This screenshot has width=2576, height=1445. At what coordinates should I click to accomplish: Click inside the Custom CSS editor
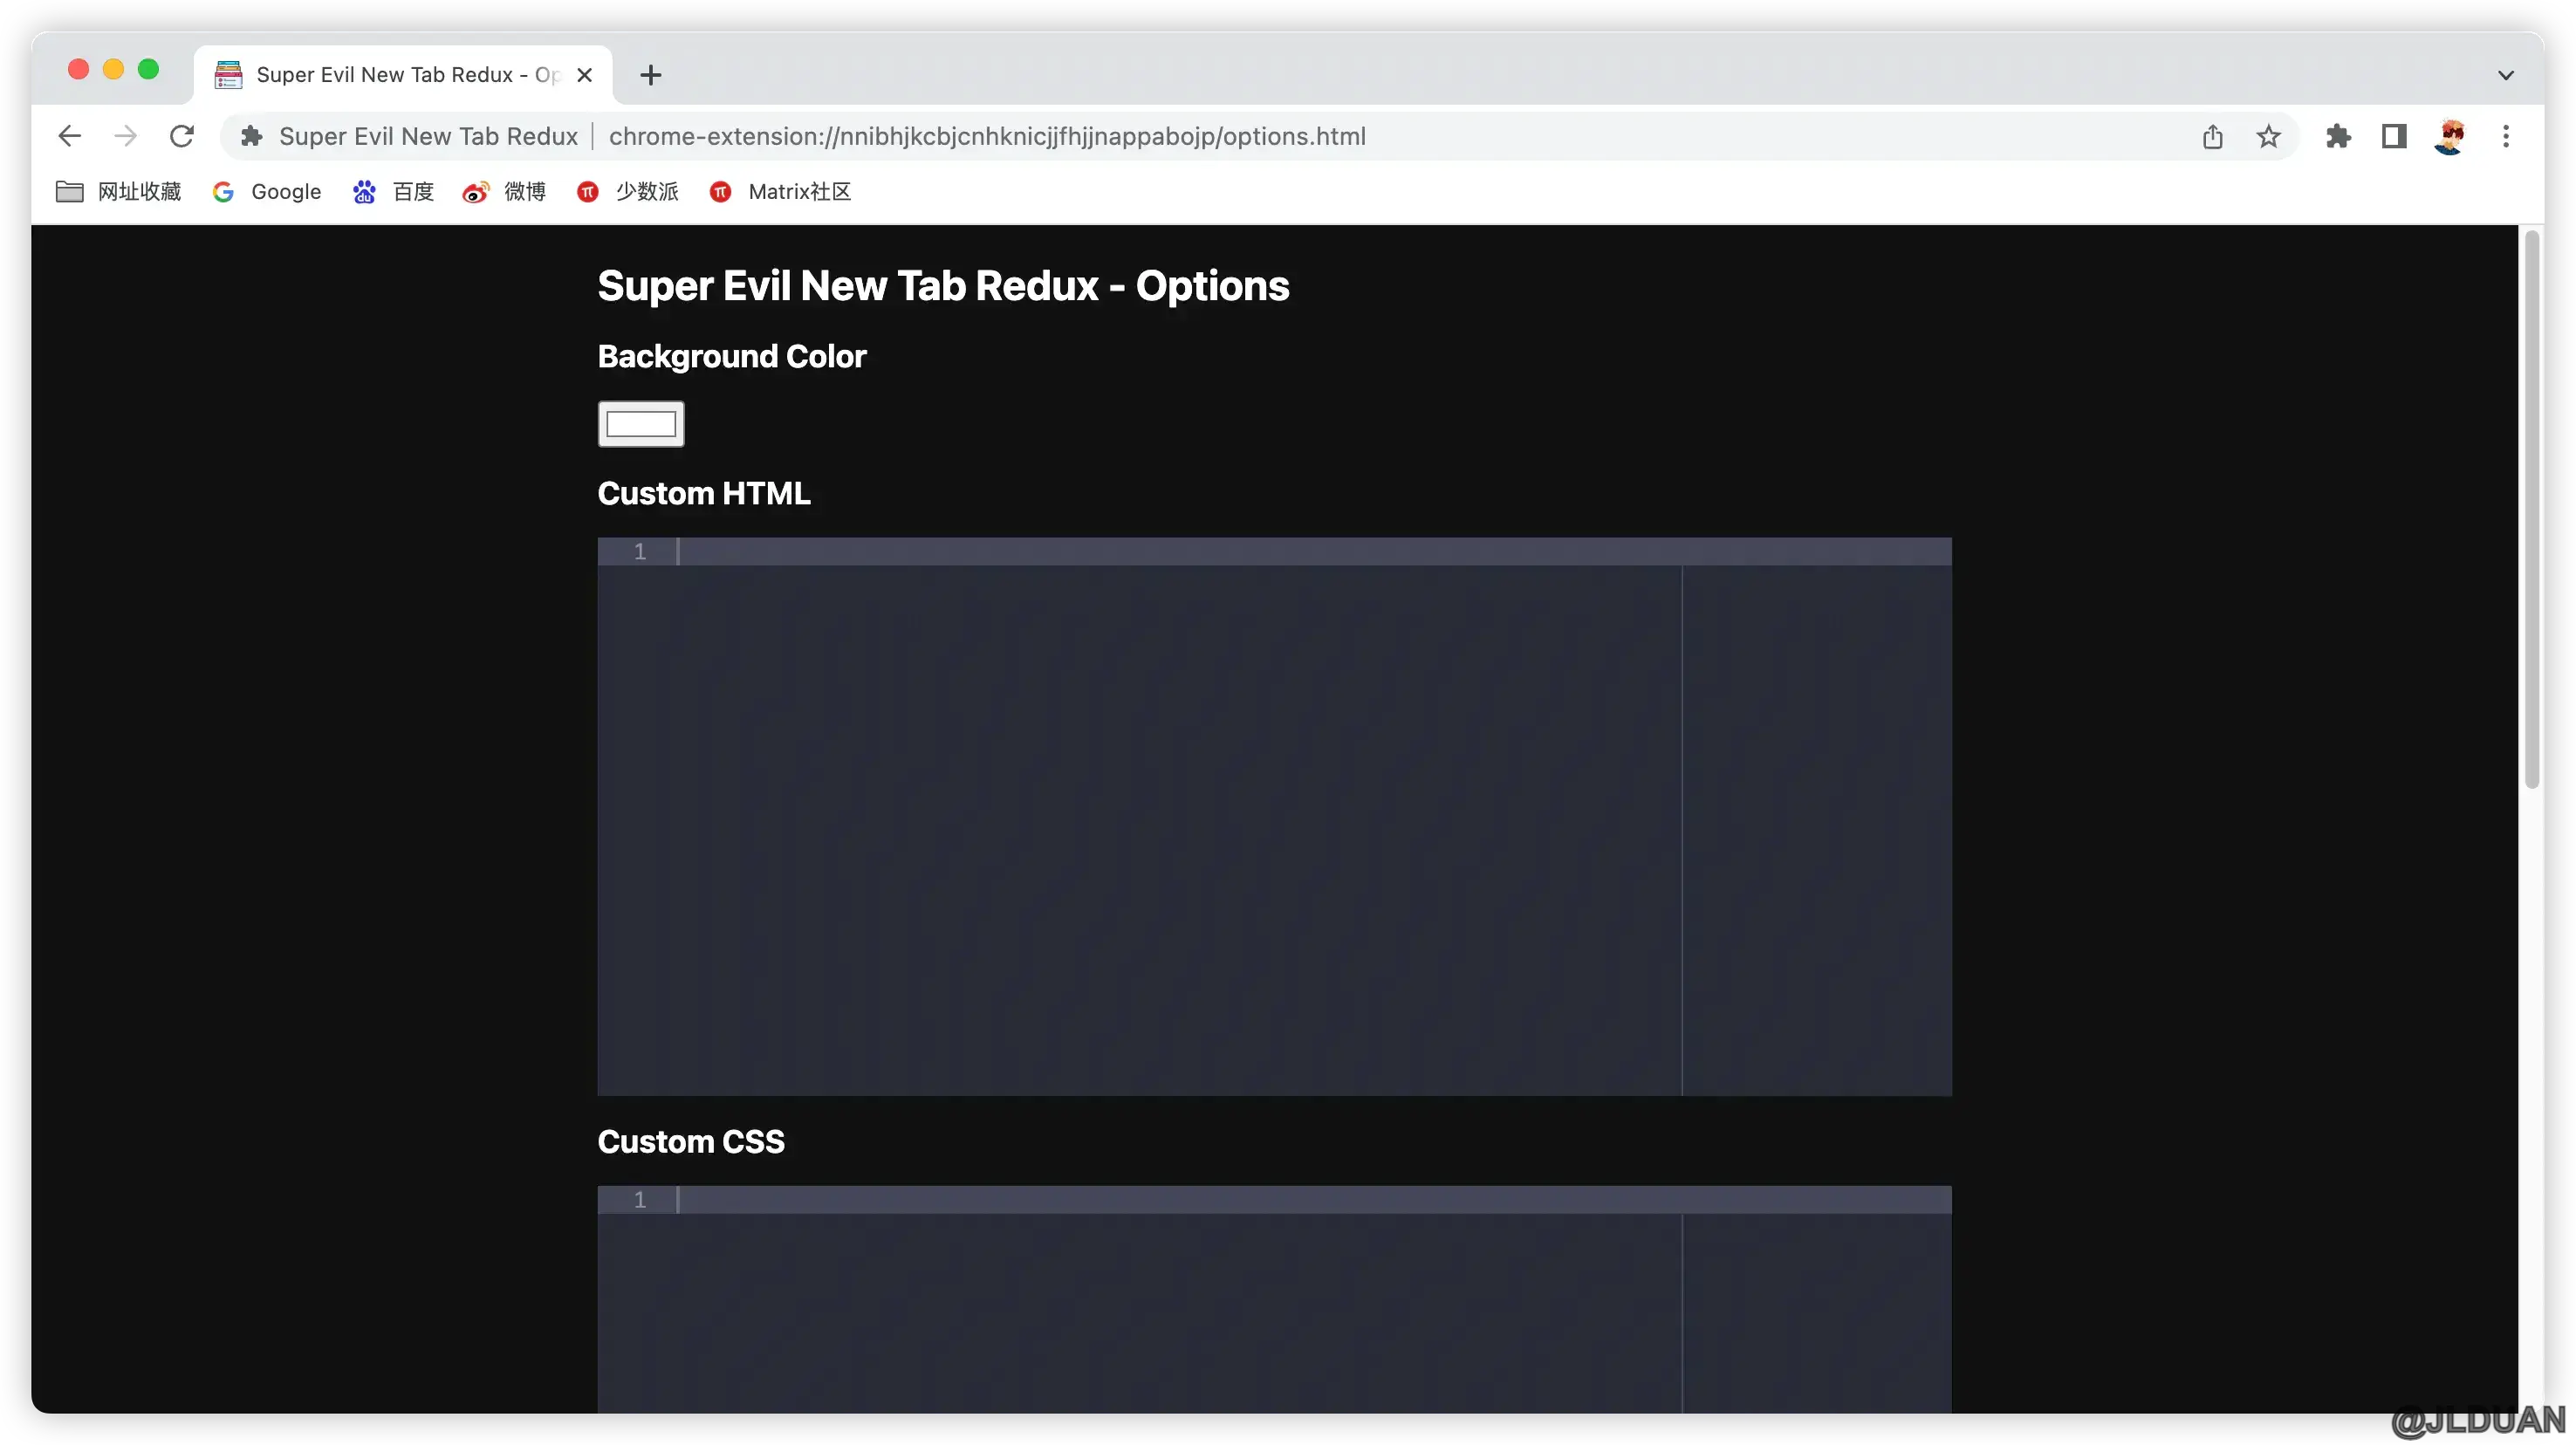(x=1274, y=1299)
